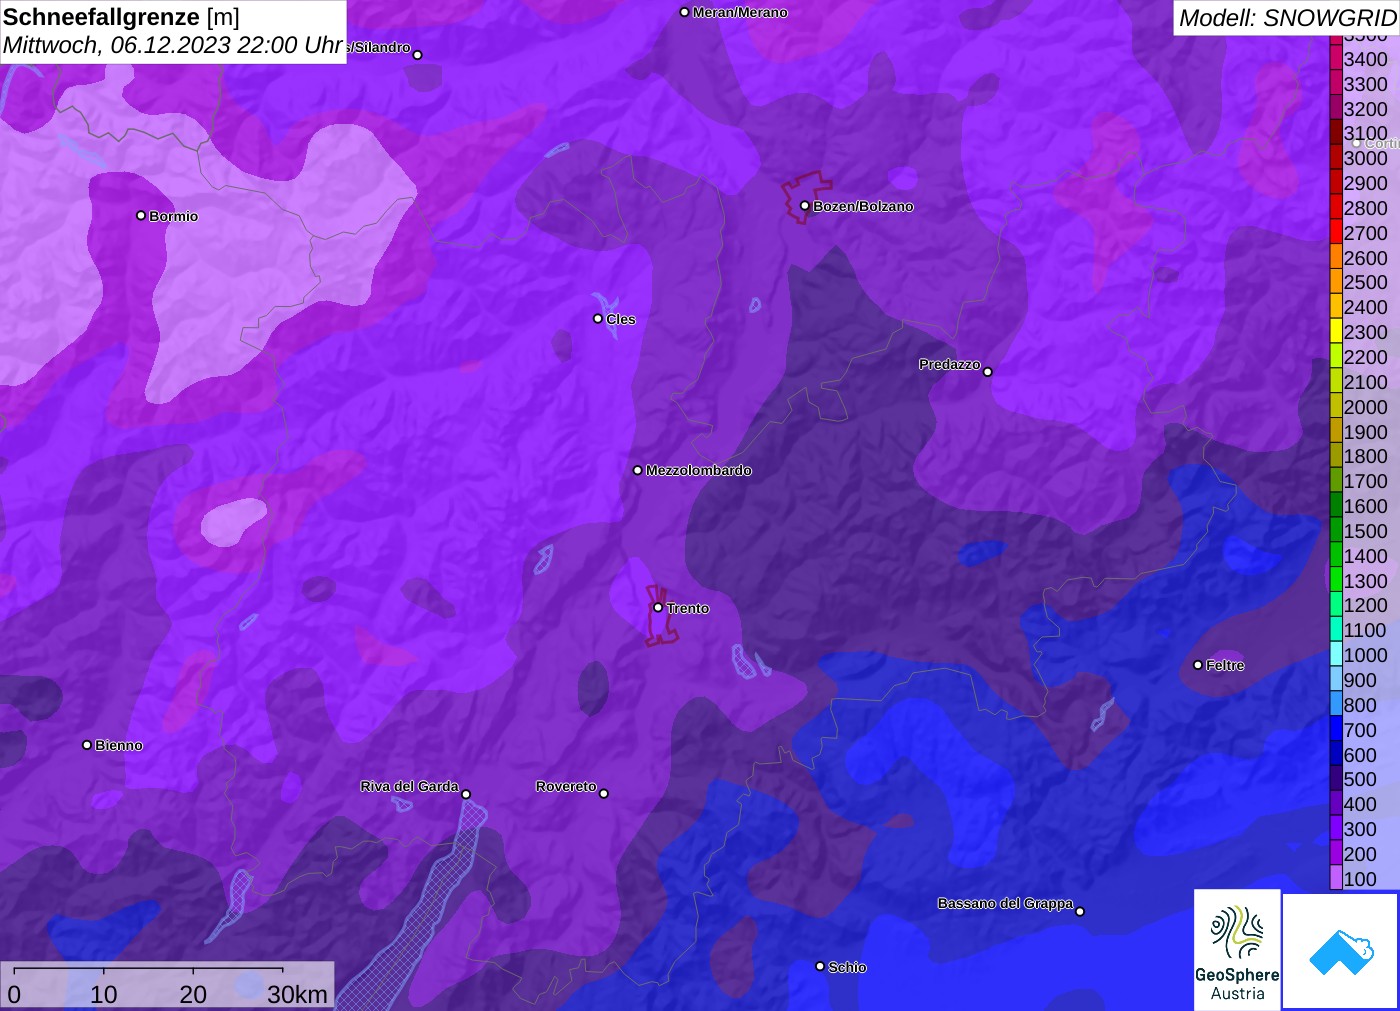Select the 2300 yellow legend swatch
Image resolution: width=1400 pixels, height=1011 pixels.
[1335, 331]
